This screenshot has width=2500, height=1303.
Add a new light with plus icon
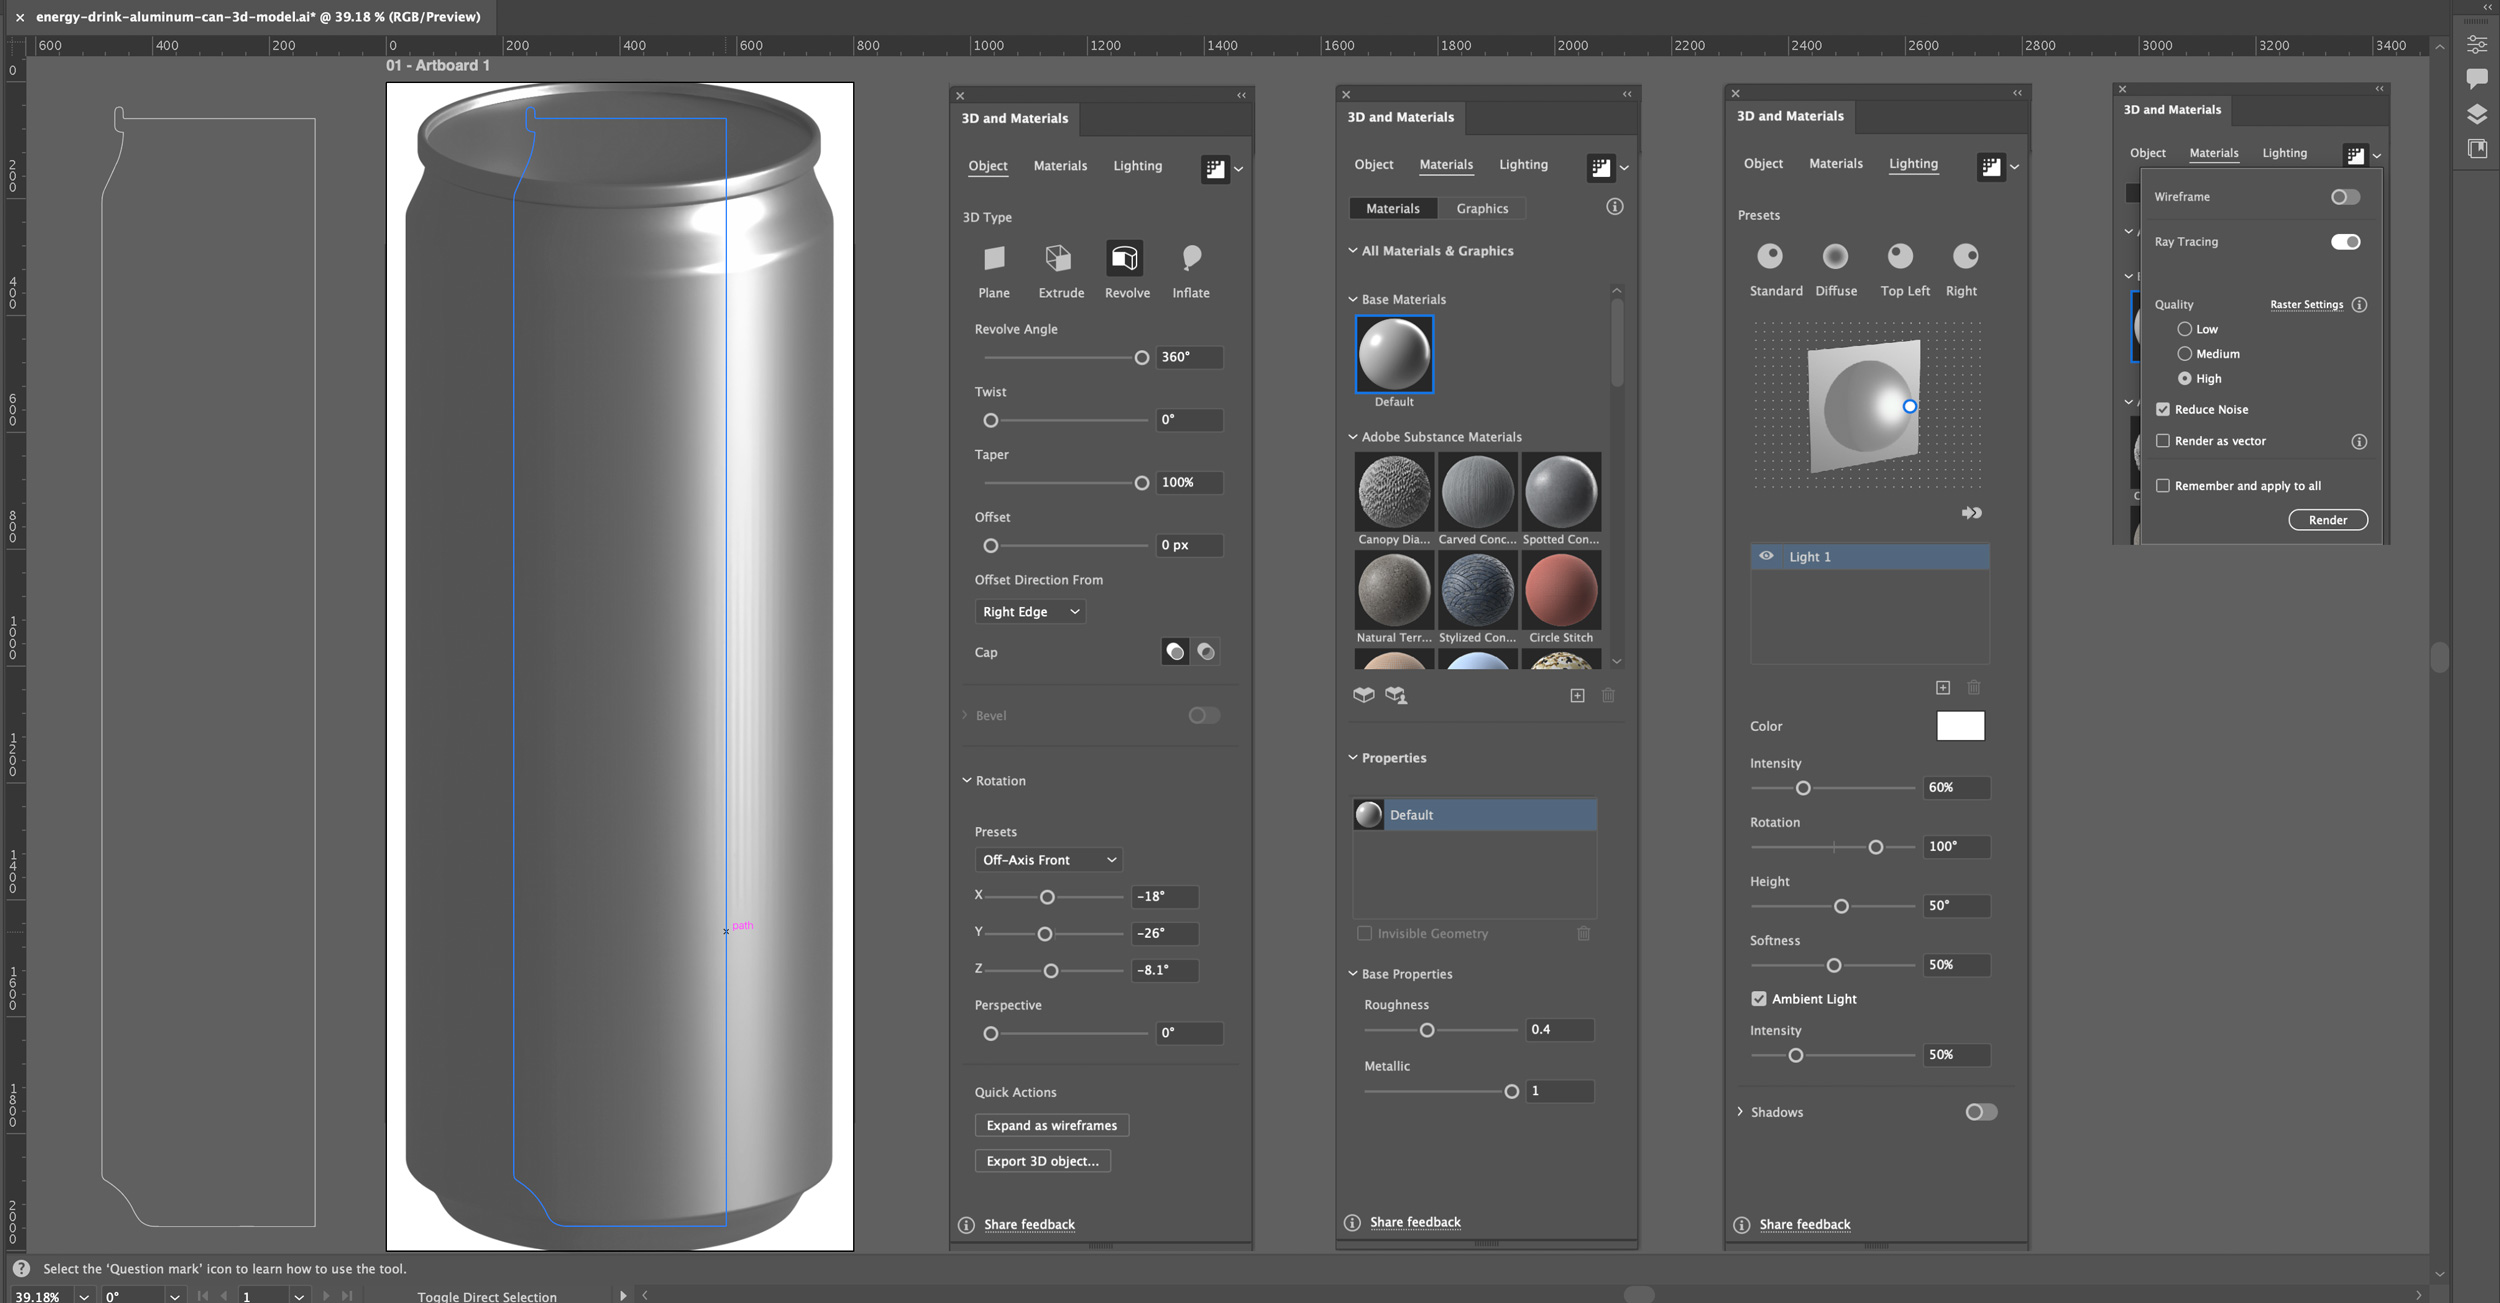point(1943,687)
